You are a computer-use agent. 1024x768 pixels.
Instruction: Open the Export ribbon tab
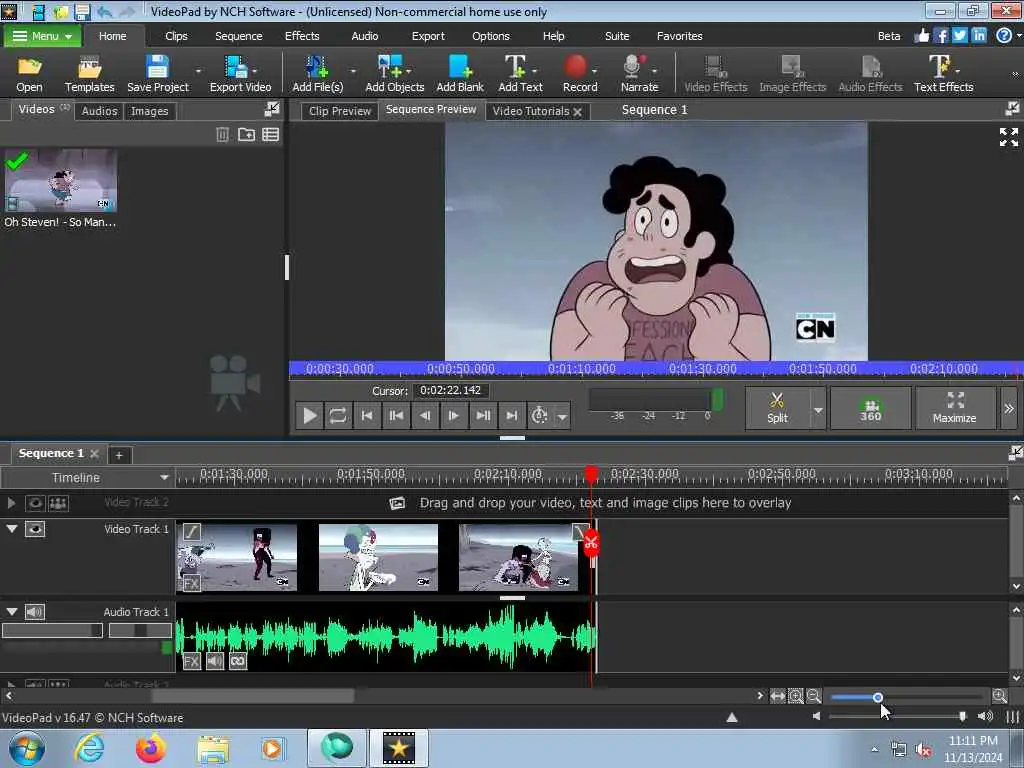[x=428, y=36]
